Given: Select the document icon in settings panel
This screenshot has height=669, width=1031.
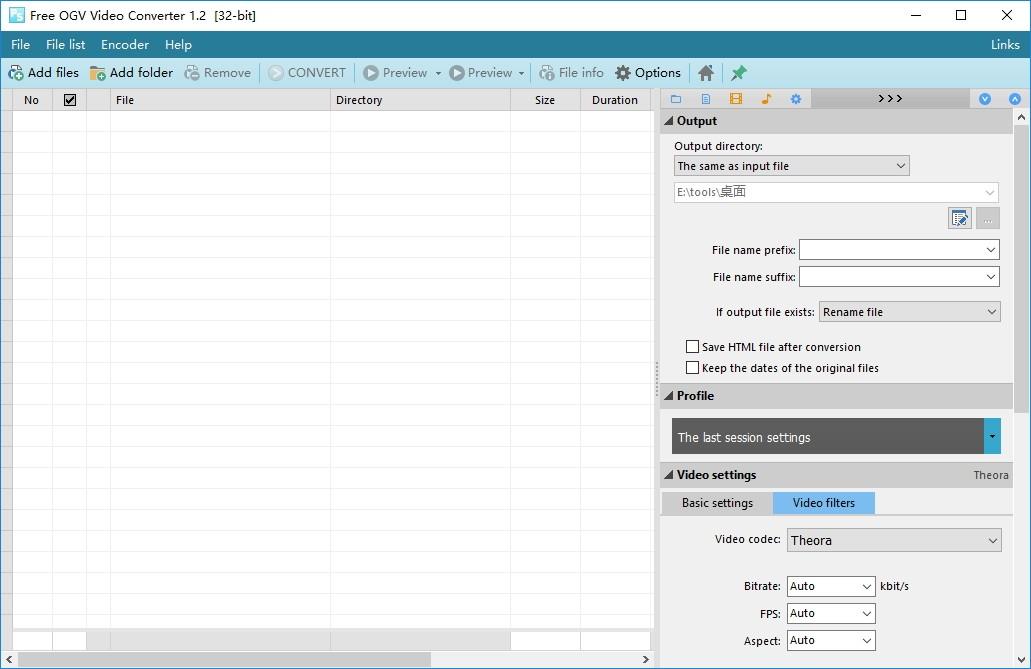Looking at the screenshot, I should [x=706, y=99].
